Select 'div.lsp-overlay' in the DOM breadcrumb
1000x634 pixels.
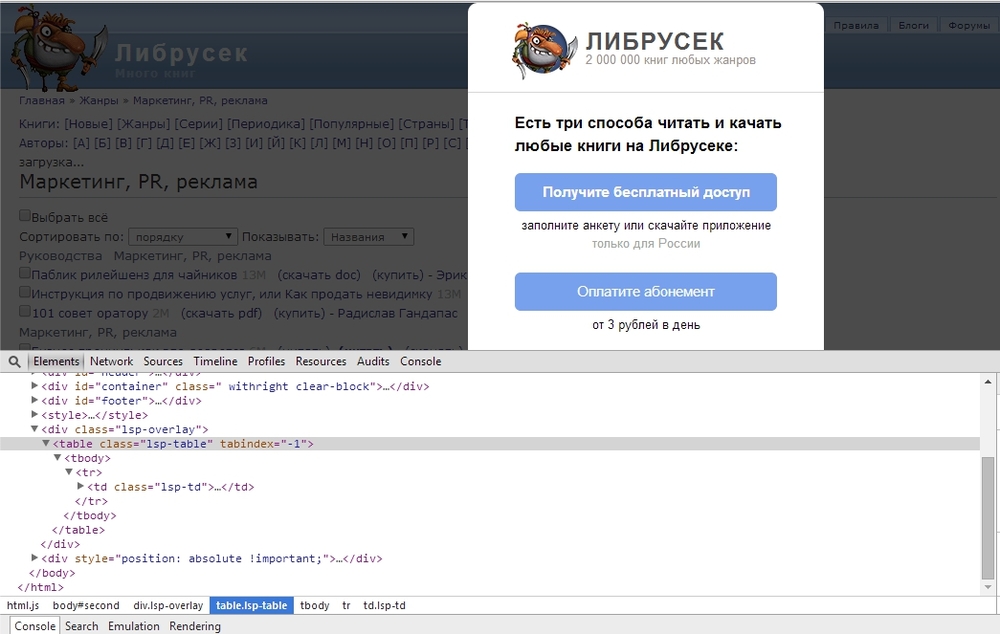point(168,605)
